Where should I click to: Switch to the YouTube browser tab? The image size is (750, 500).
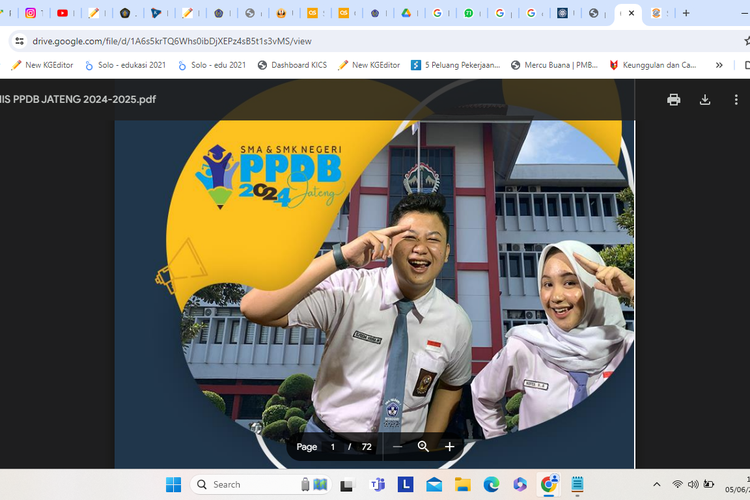tap(63, 13)
